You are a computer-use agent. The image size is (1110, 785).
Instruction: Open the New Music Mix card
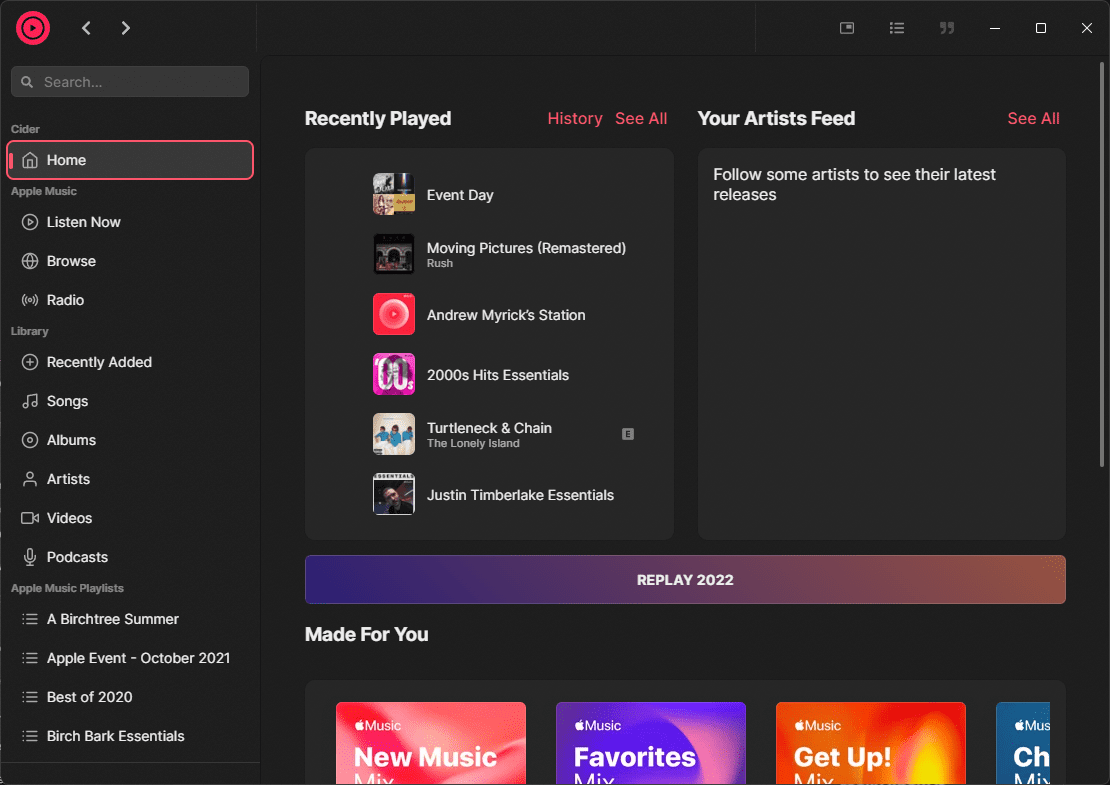click(x=430, y=743)
